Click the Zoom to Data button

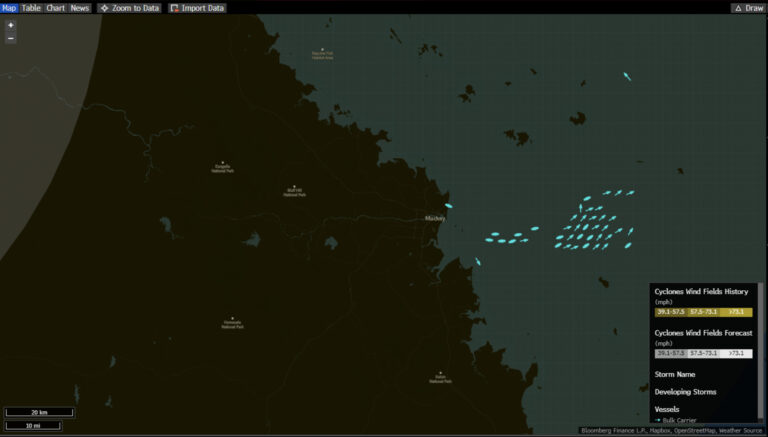[129, 7]
